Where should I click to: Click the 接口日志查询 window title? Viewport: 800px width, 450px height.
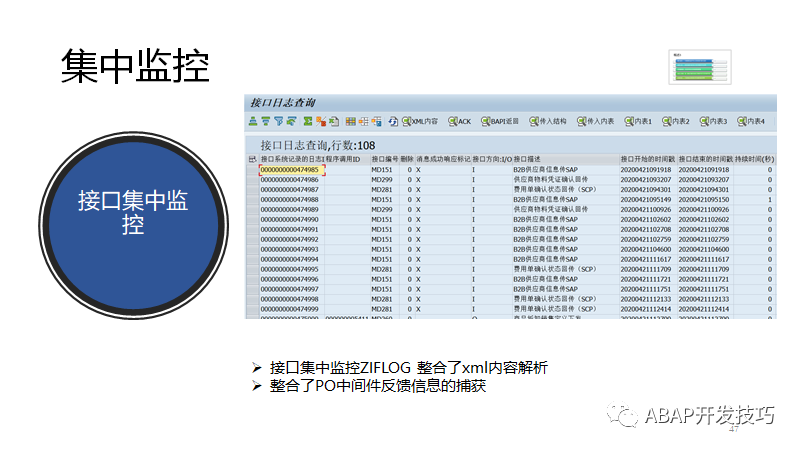click(x=283, y=103)
